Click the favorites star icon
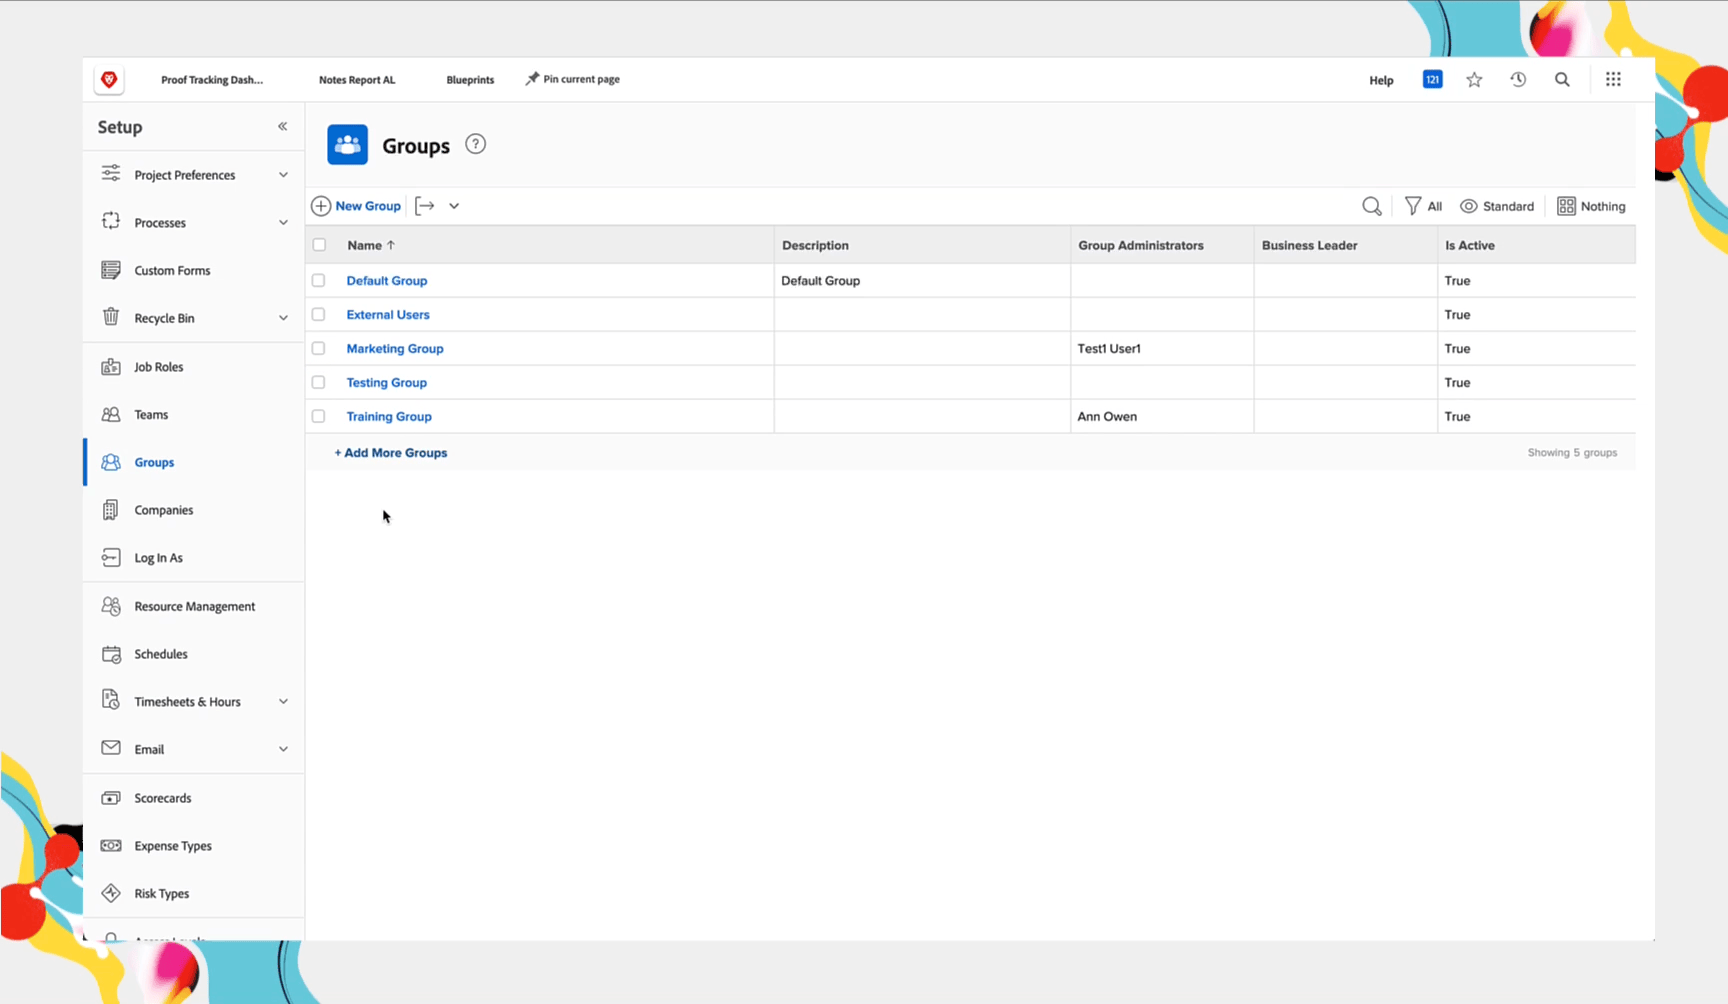The height and width of the screenshot is (1004, 1728). pyautogui.click(x=1474, y=80)
